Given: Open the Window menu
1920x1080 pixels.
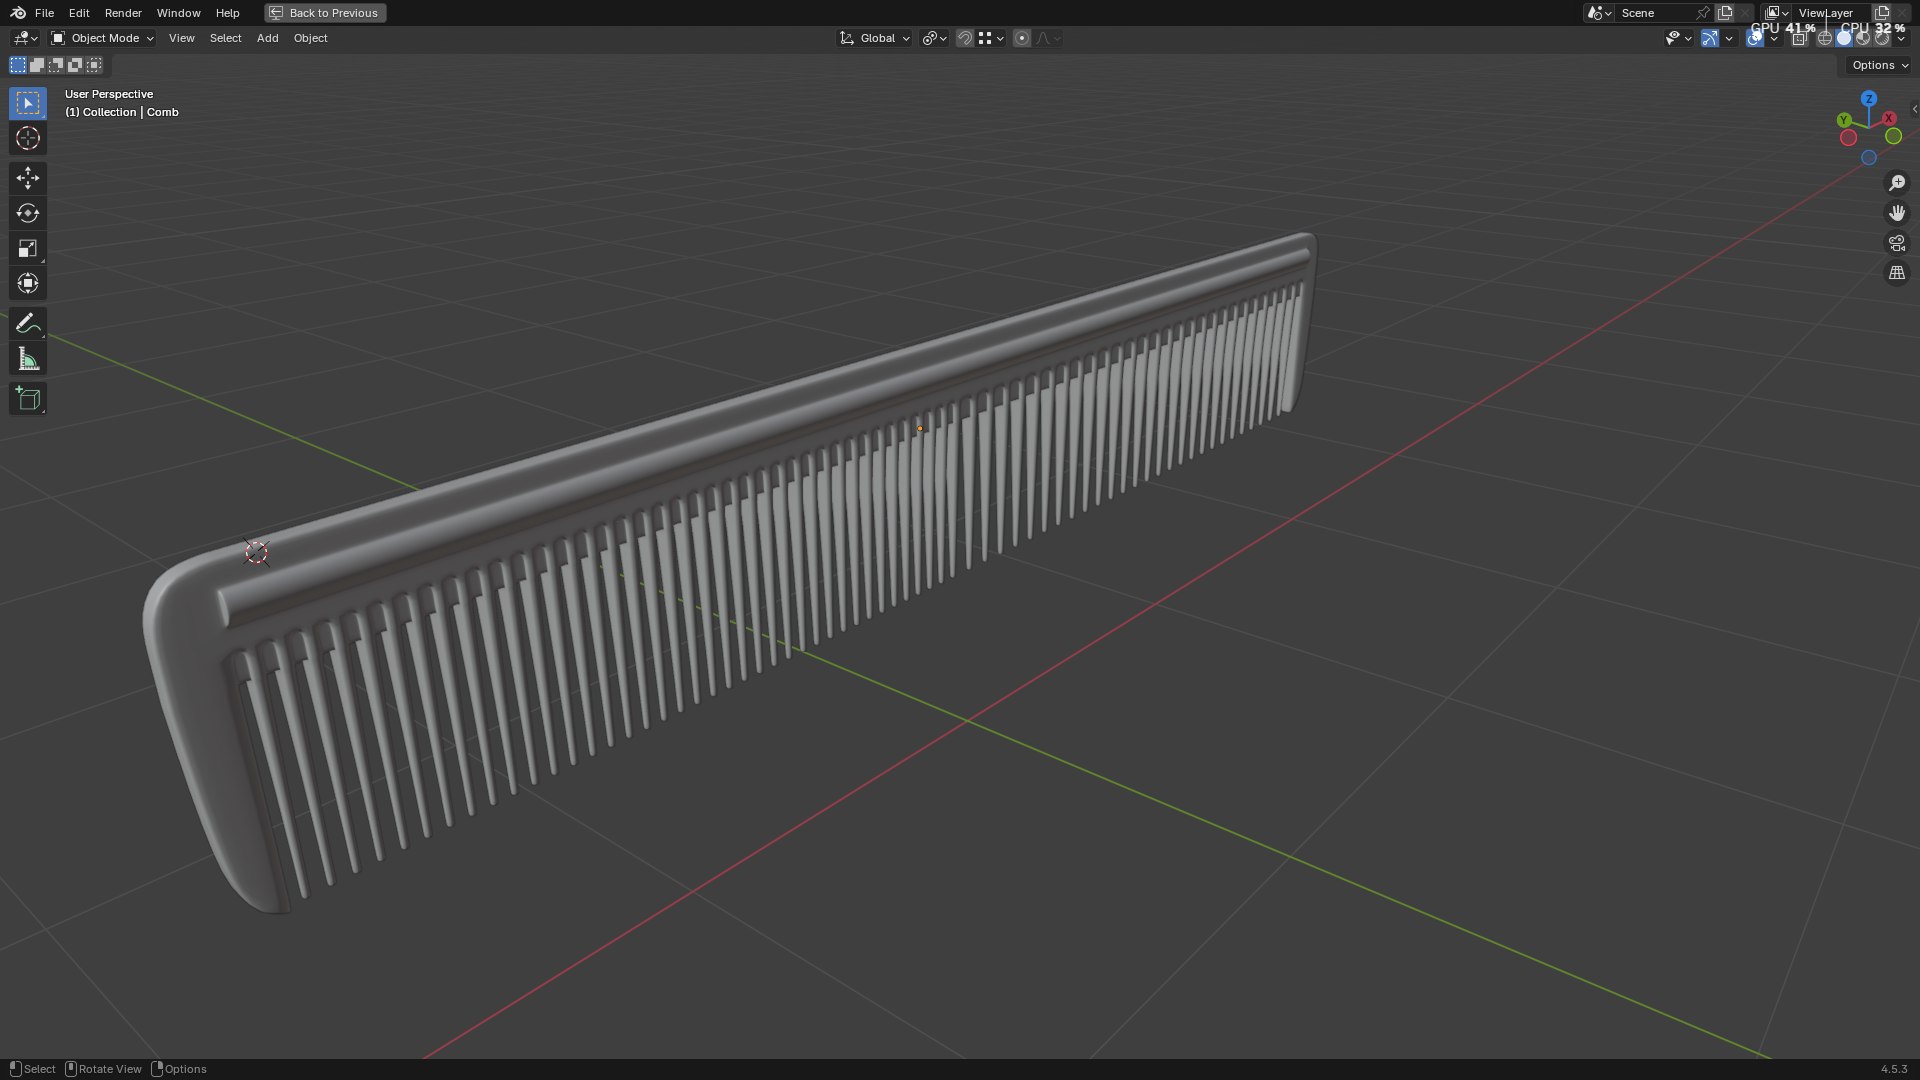Looking at the screenshot, I should coord(178,13).
